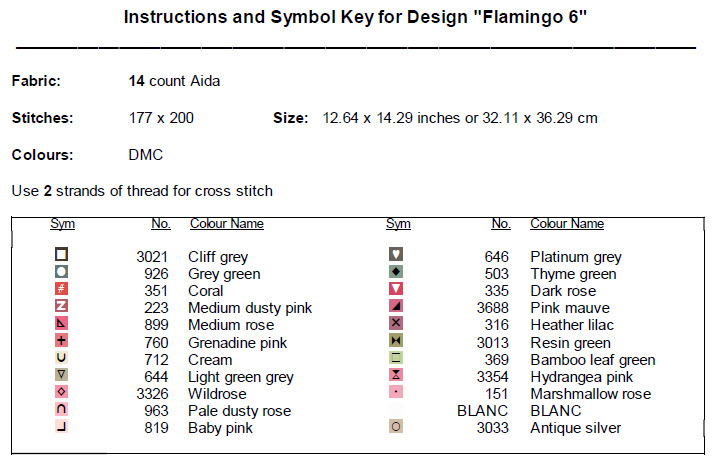Click the stitches value 177 x 200
The height and width of the screenshot is (463, 713).
[x=162, y=118]
